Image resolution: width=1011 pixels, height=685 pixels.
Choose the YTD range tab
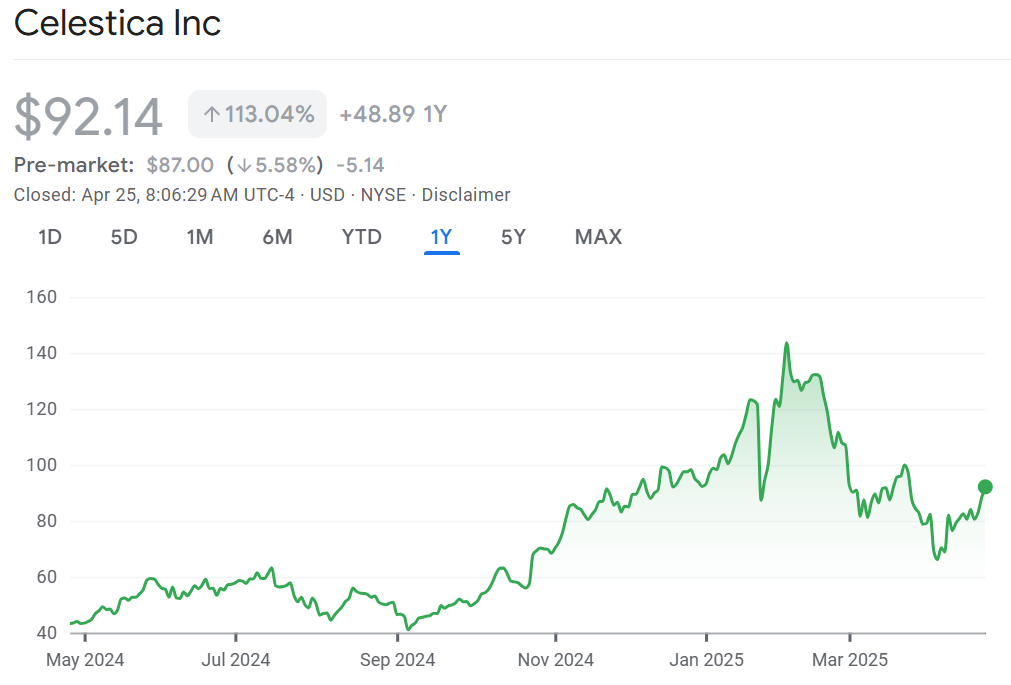(361, 237)
